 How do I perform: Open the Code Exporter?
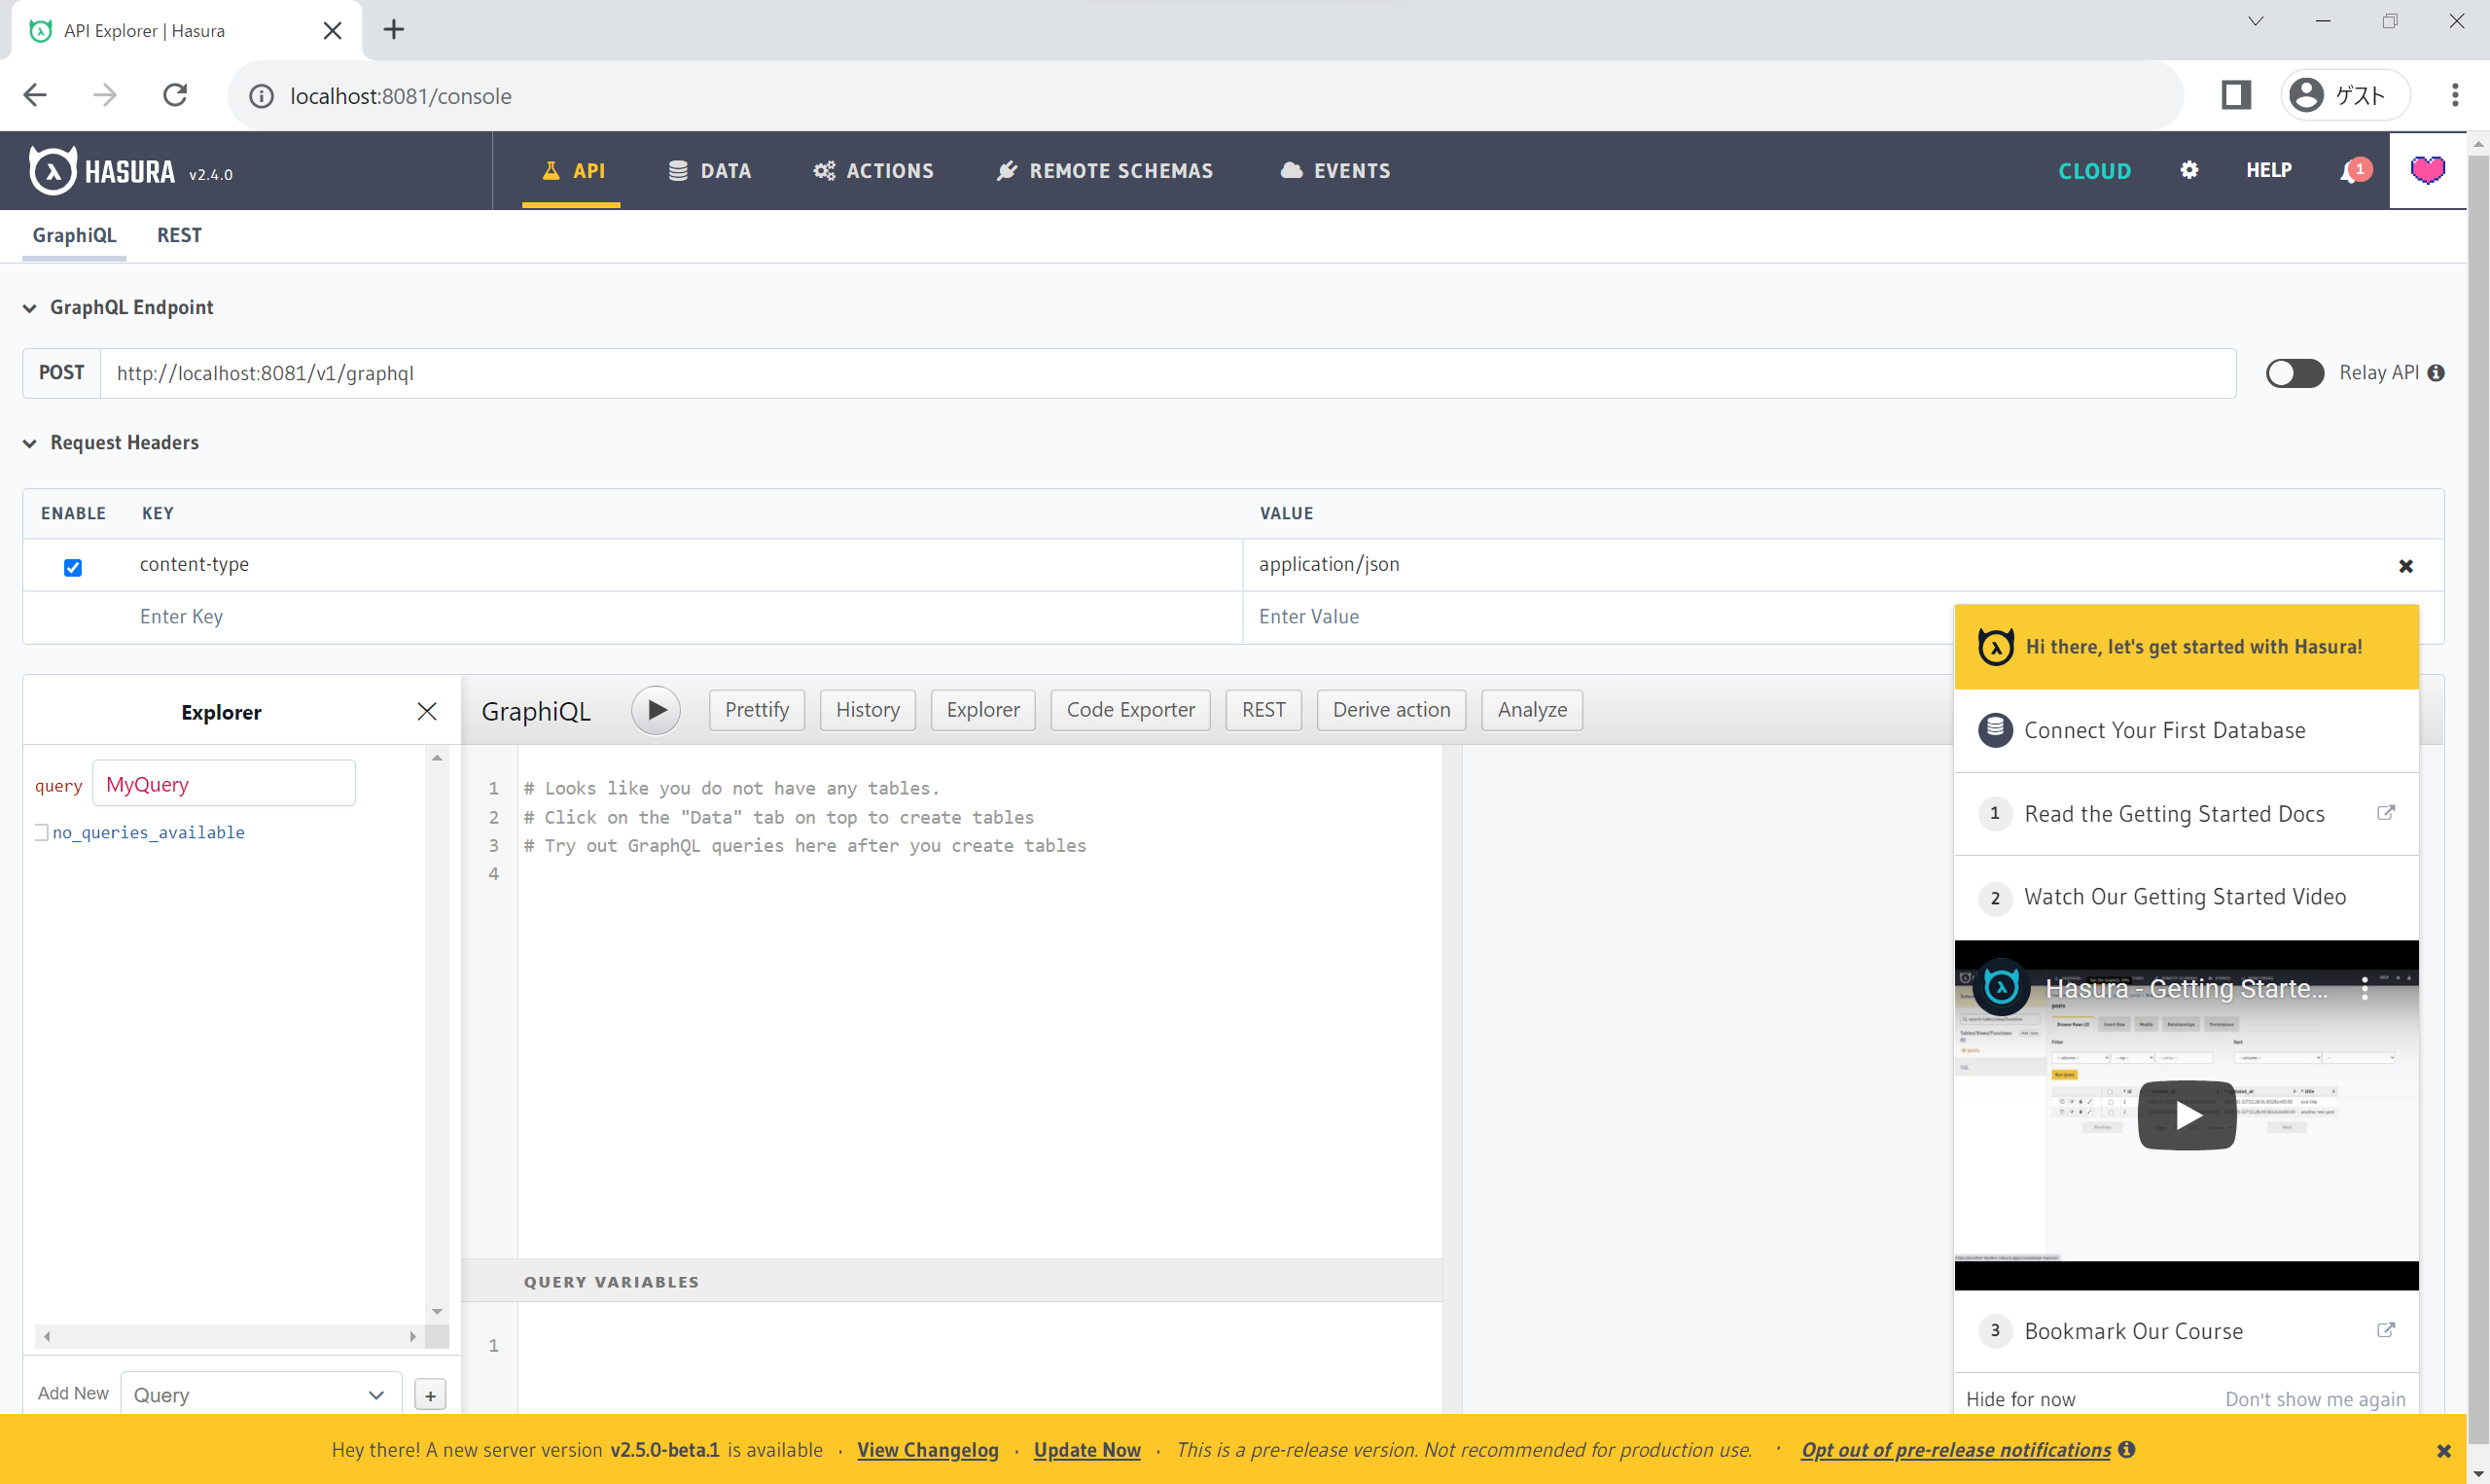click(x=1130, y=710)
